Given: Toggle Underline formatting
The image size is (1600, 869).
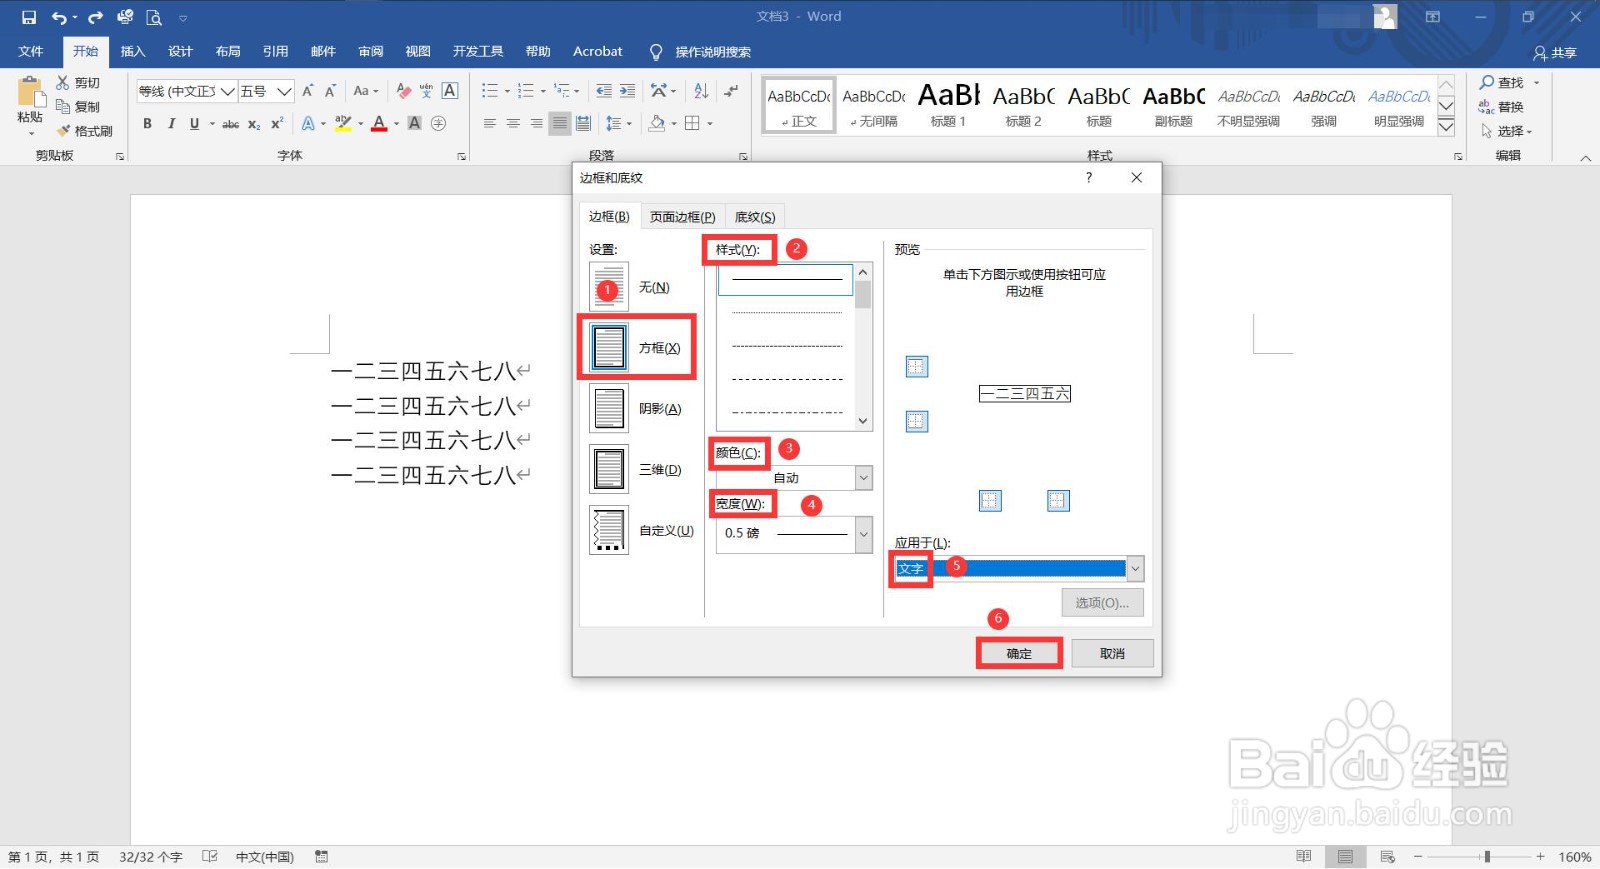Looking at the screenshot, I should coord(194,124).
